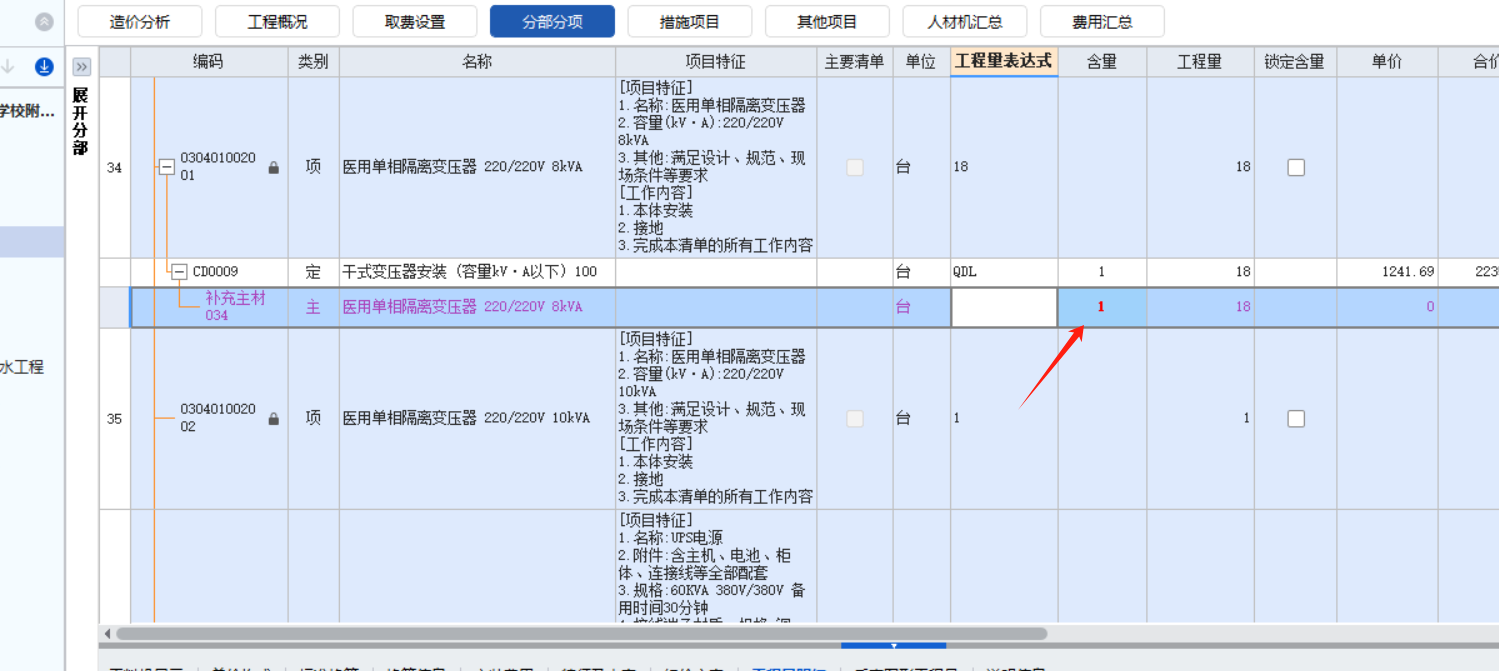Click the active 含量 cell showing value 1

click(x=1100, y=307)
